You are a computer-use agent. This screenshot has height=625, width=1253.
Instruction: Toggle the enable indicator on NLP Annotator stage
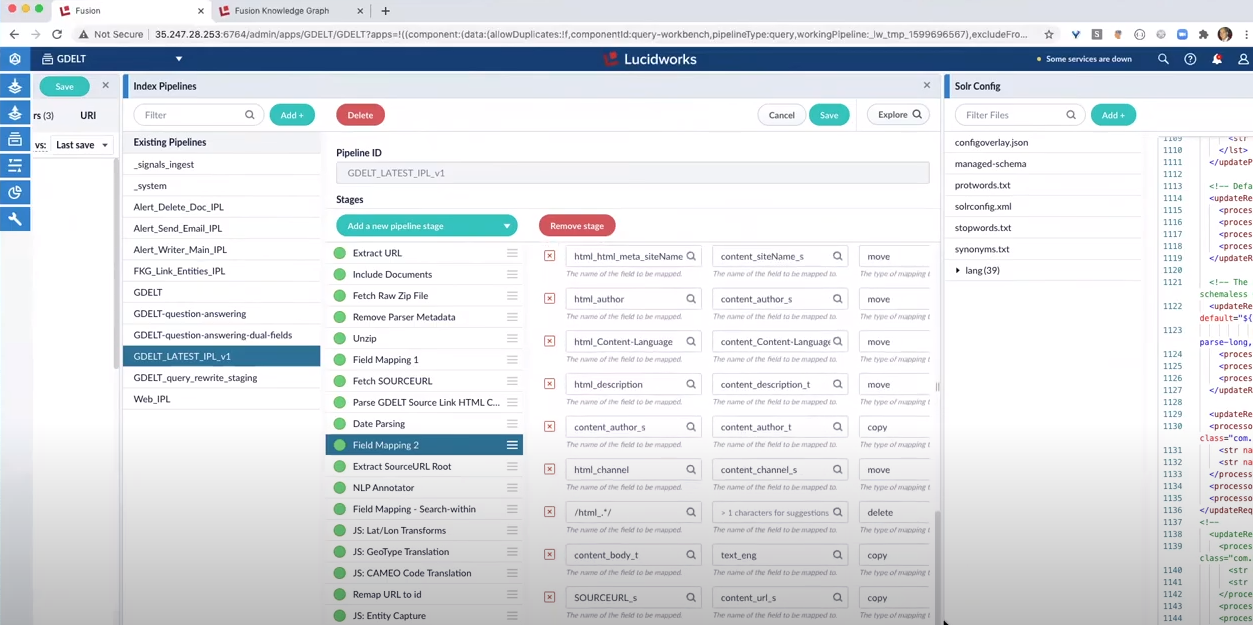340,487
